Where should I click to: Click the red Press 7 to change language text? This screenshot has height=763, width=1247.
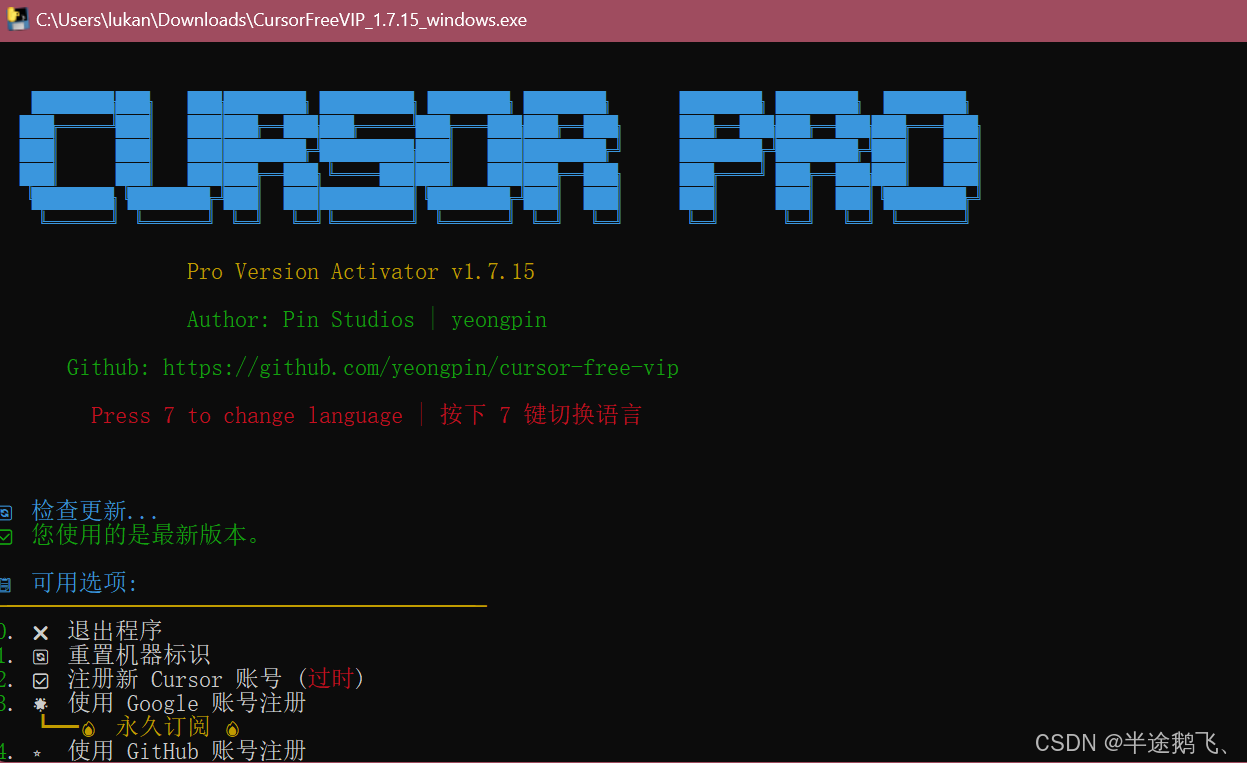pos(247,416)
